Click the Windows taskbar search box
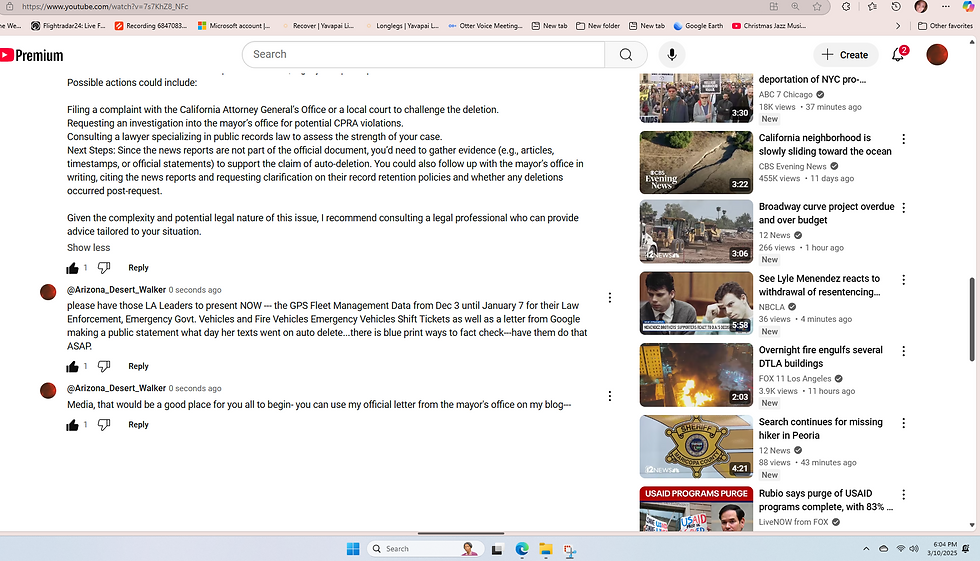 (x=425, y=549)
